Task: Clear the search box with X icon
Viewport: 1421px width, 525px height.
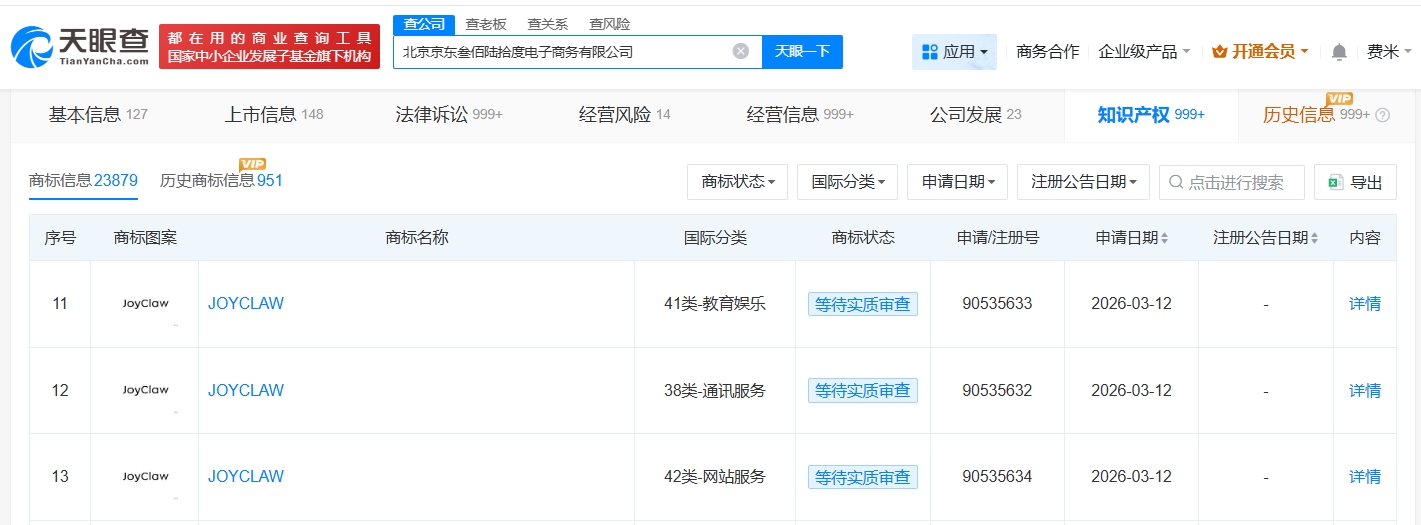Action: click(x=740, y=51)
